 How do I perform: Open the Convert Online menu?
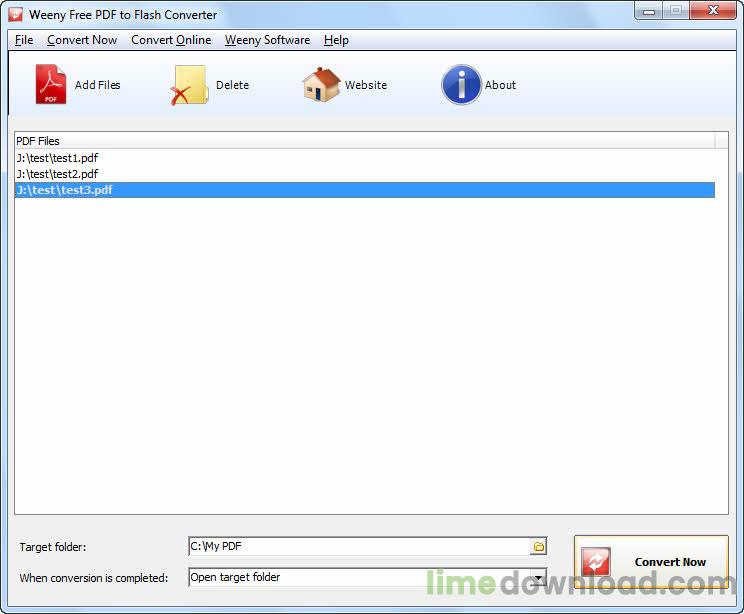pos(171,40)
